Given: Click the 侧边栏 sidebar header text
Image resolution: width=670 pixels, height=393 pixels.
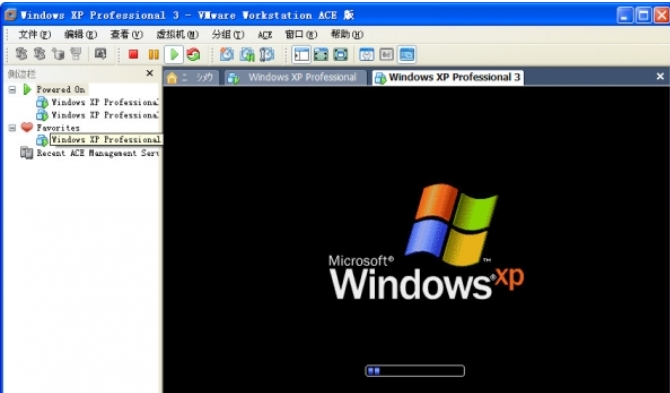Looking at the screenshot, I should (x=21, y=74).
